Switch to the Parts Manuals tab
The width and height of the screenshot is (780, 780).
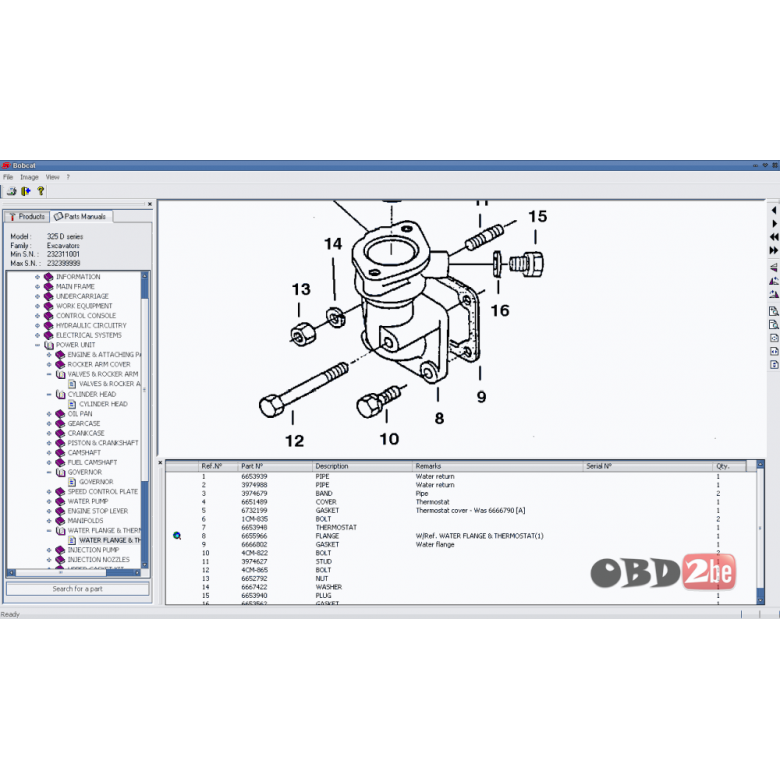(x=81, y=216)
